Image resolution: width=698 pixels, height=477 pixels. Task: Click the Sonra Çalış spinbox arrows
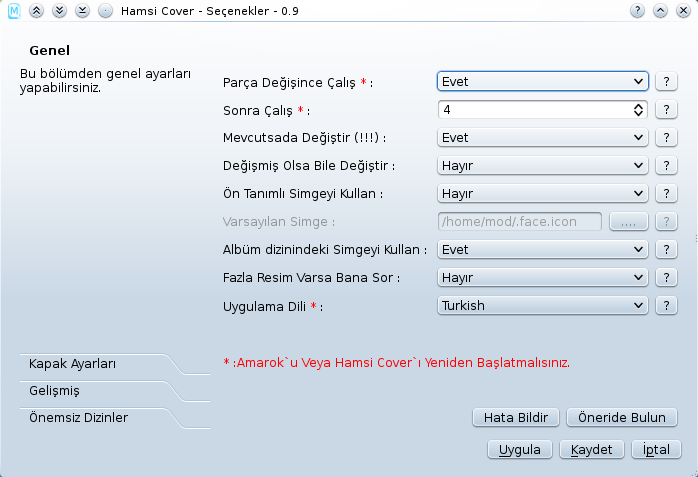point(638,109)
